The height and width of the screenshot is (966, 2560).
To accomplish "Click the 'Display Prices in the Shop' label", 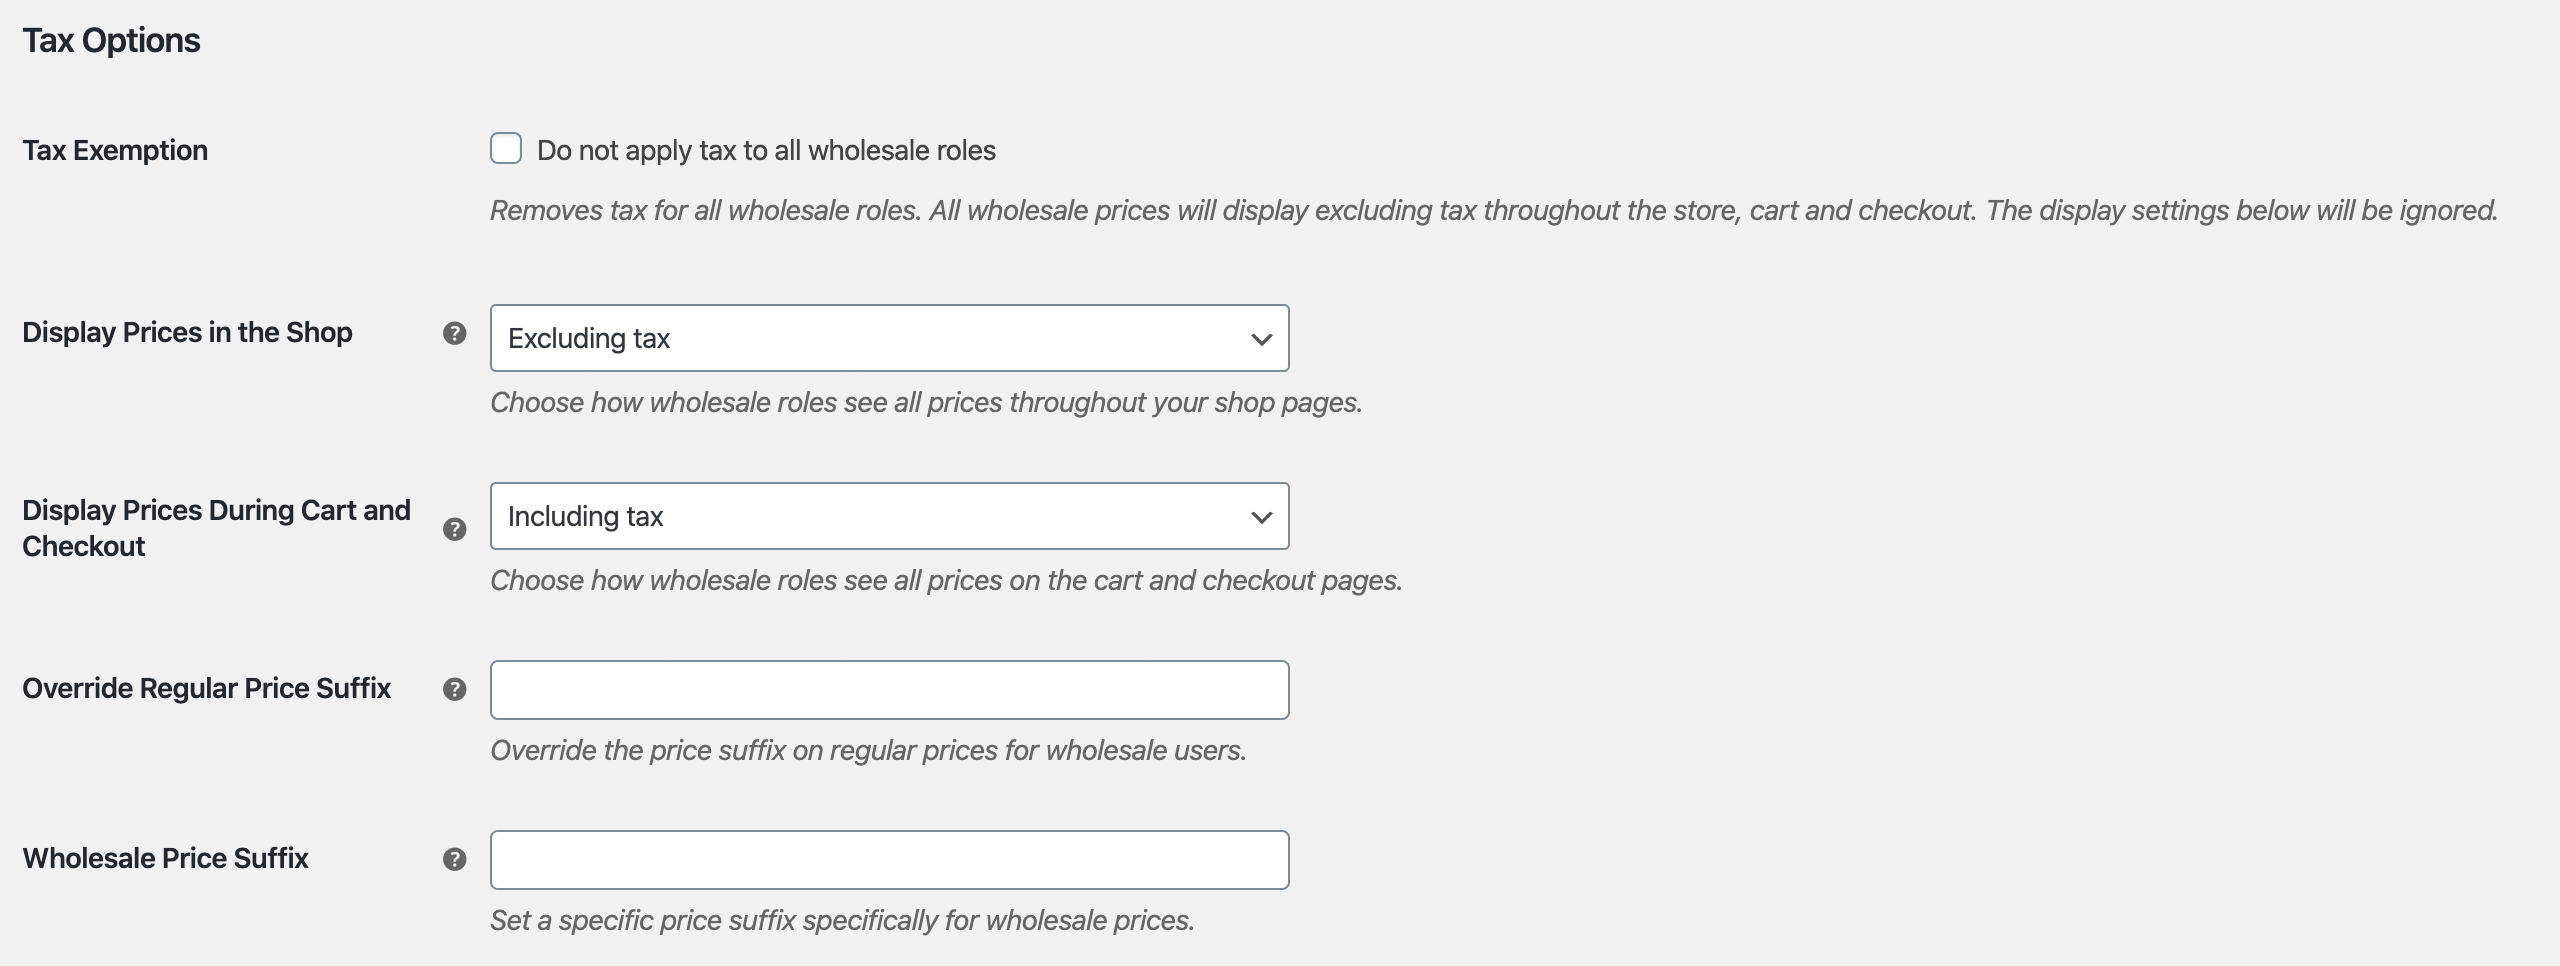I will click(187, 333).
